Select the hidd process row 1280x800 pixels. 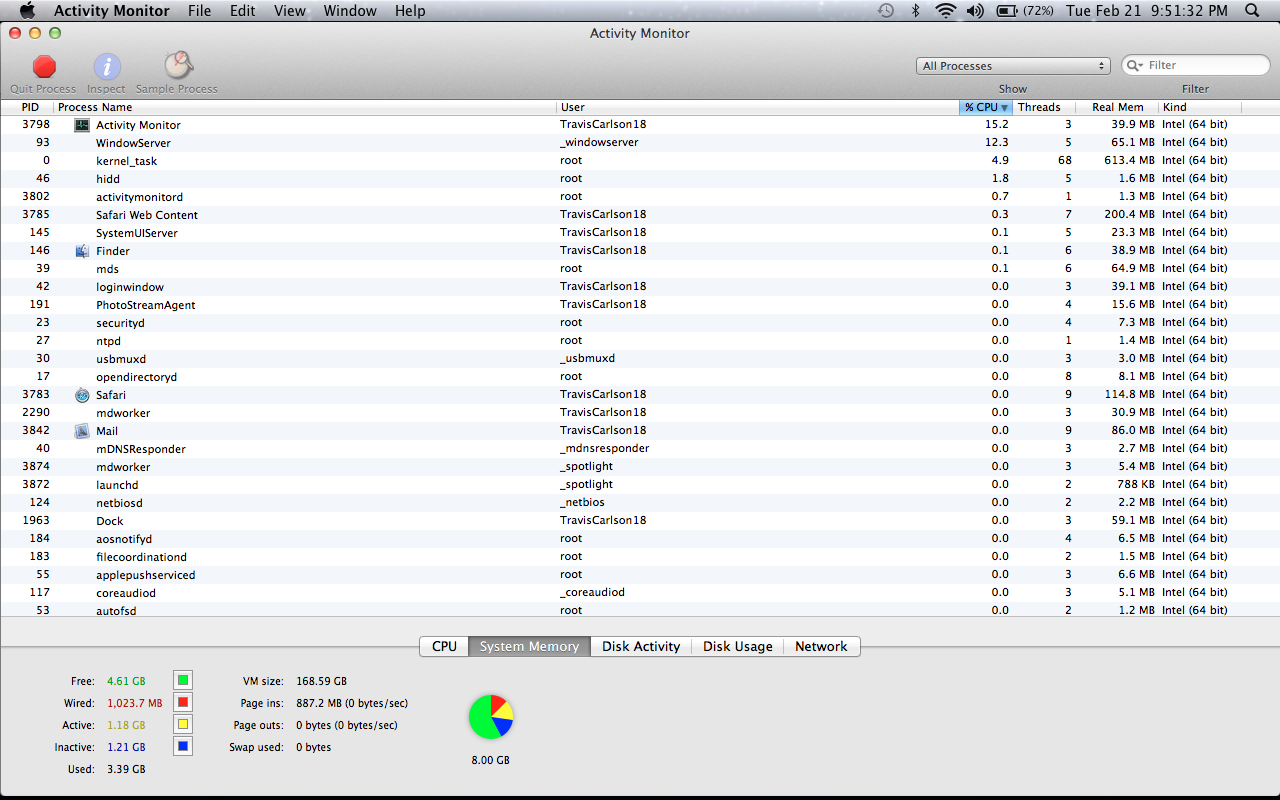click(x=640, y=179)
